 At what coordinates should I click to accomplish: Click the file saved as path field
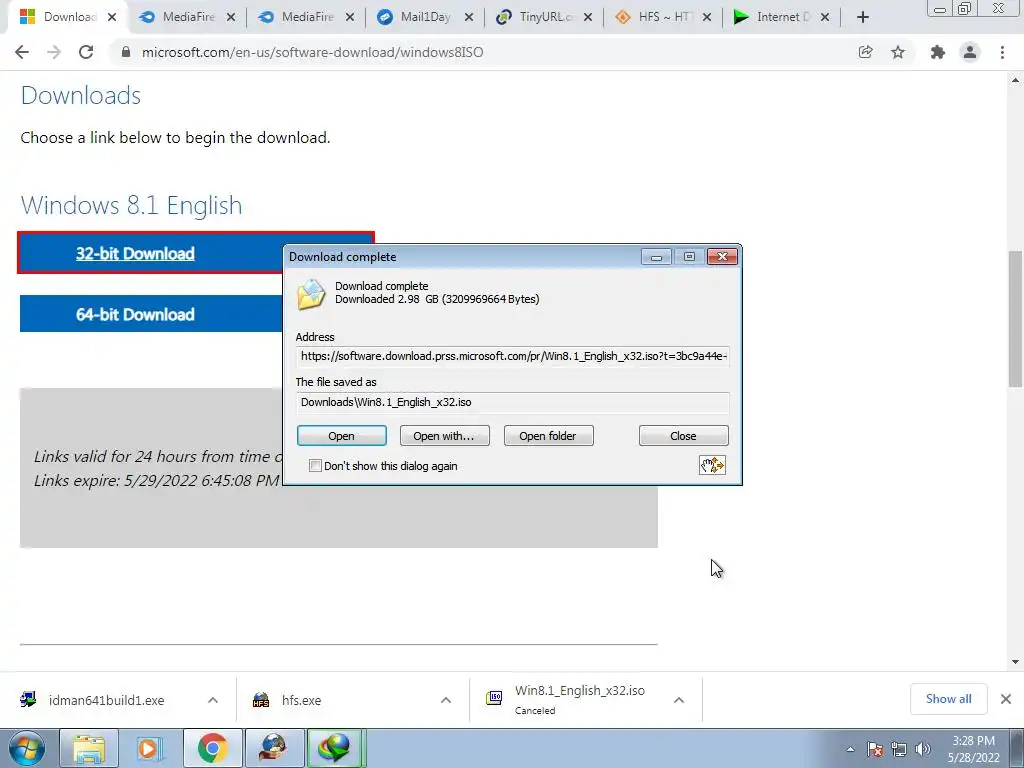coord(513,402)
